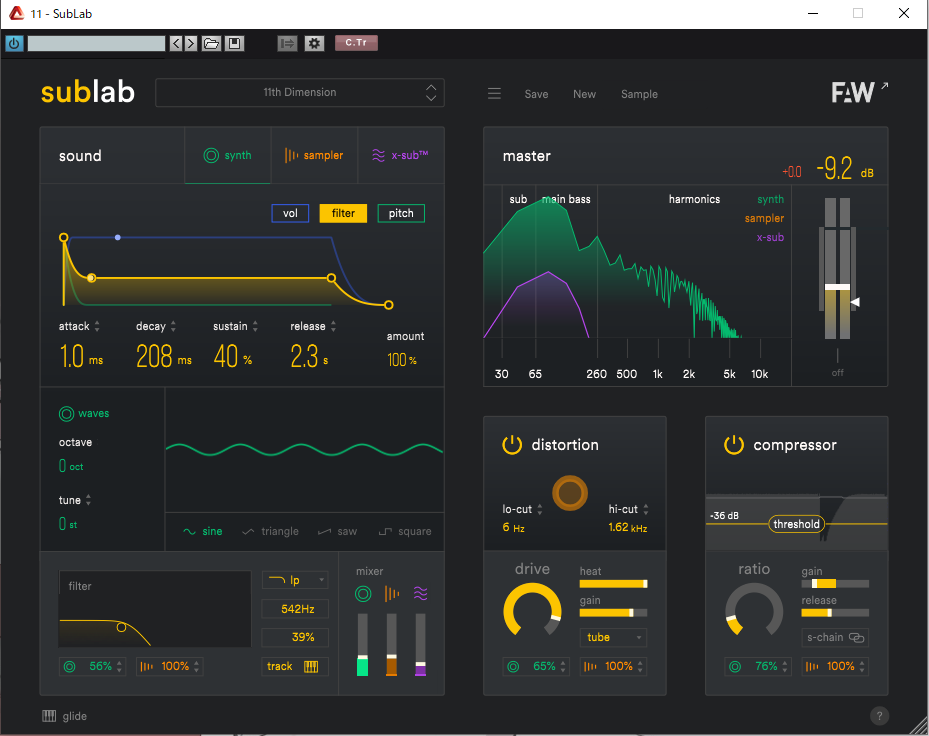Click the sampler icon in the mixer
This screenshot has height=736, width=929.
pyautogui.click(x=392, y=594)
